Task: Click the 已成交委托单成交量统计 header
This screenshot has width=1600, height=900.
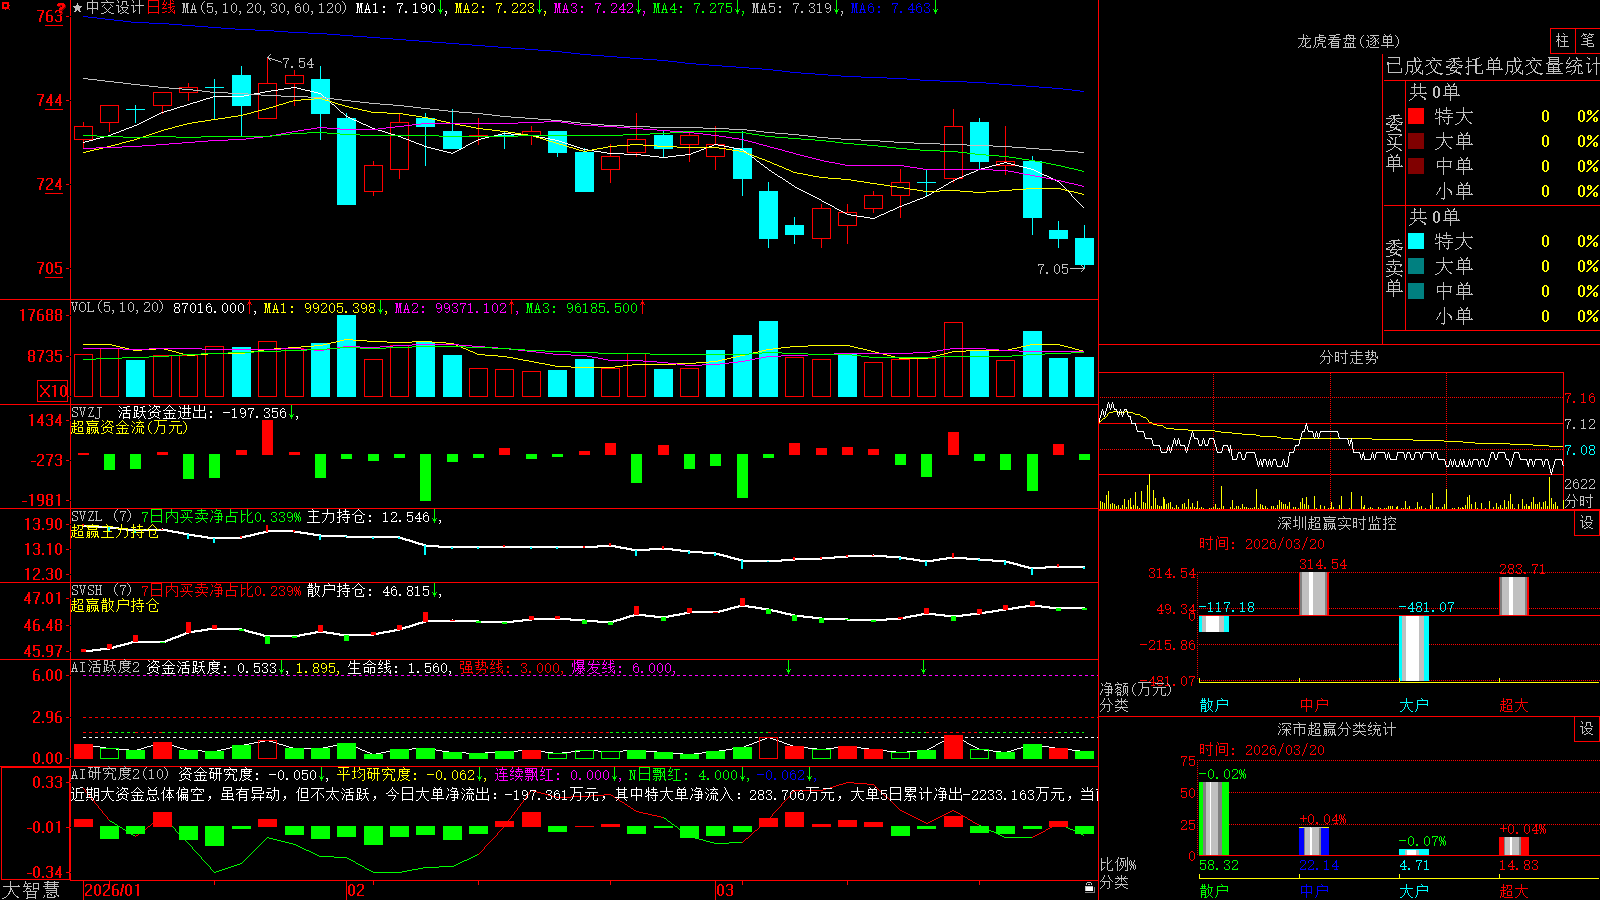Action: 1492,66
